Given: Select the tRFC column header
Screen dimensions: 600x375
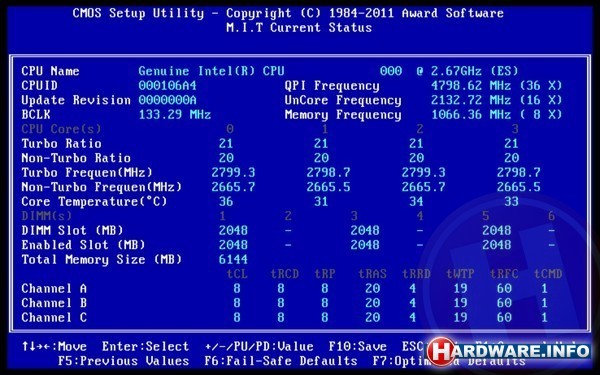Looking at the screenshot, I should (504, 274).
